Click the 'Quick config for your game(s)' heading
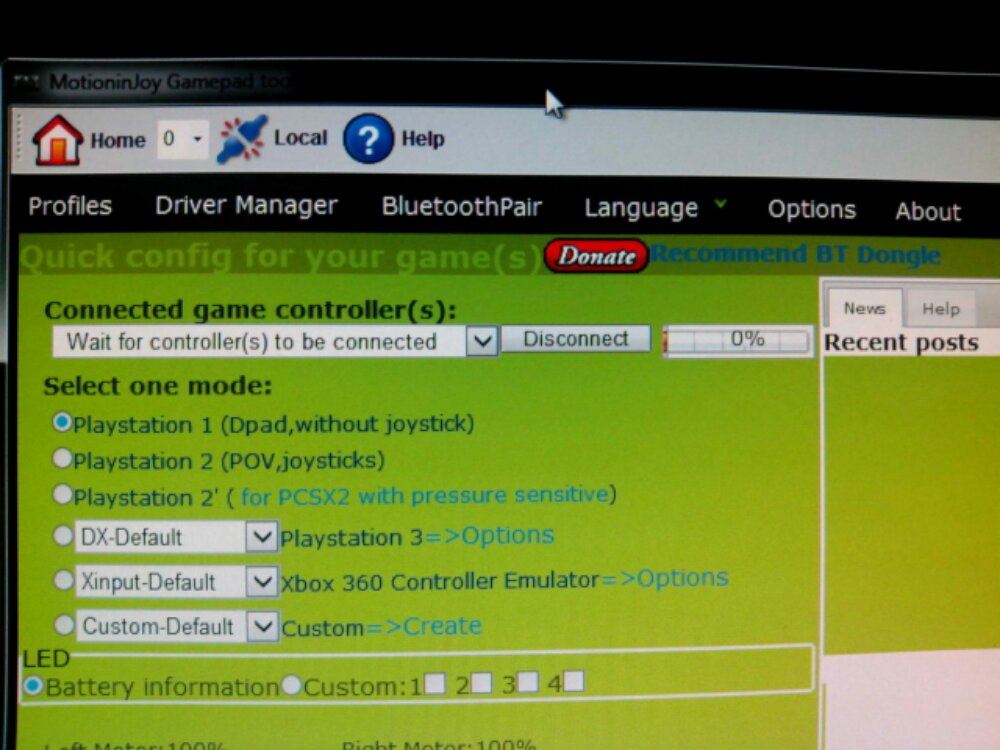Screen dimensions: 1000x750 (x=281, y=257)
